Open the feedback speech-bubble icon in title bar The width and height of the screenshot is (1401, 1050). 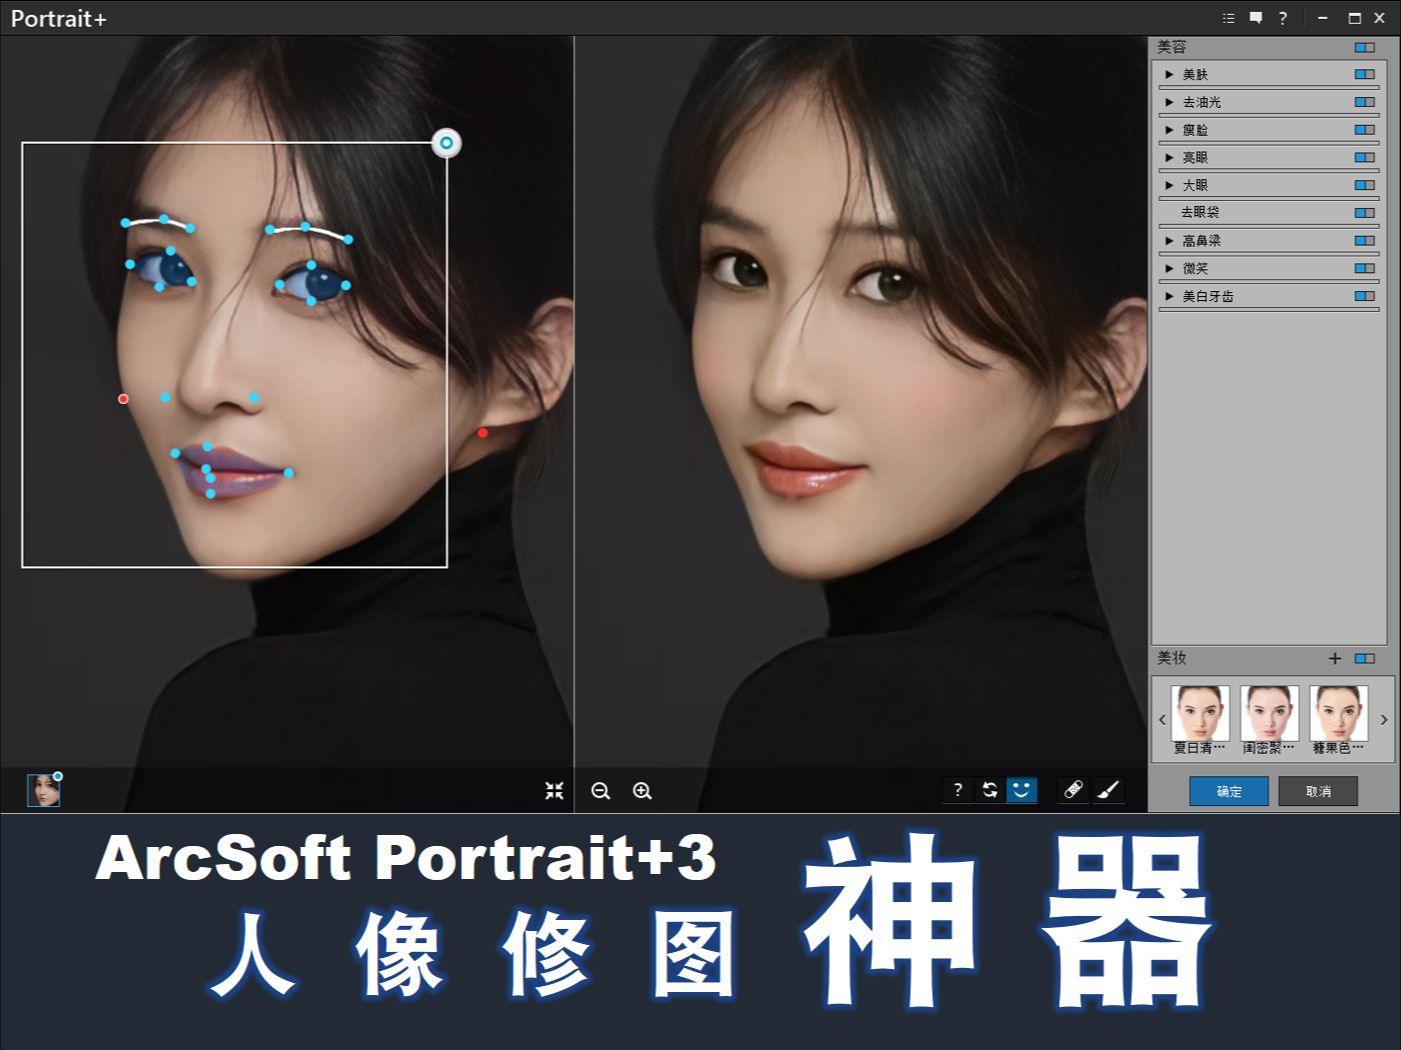pos(1256,18)
